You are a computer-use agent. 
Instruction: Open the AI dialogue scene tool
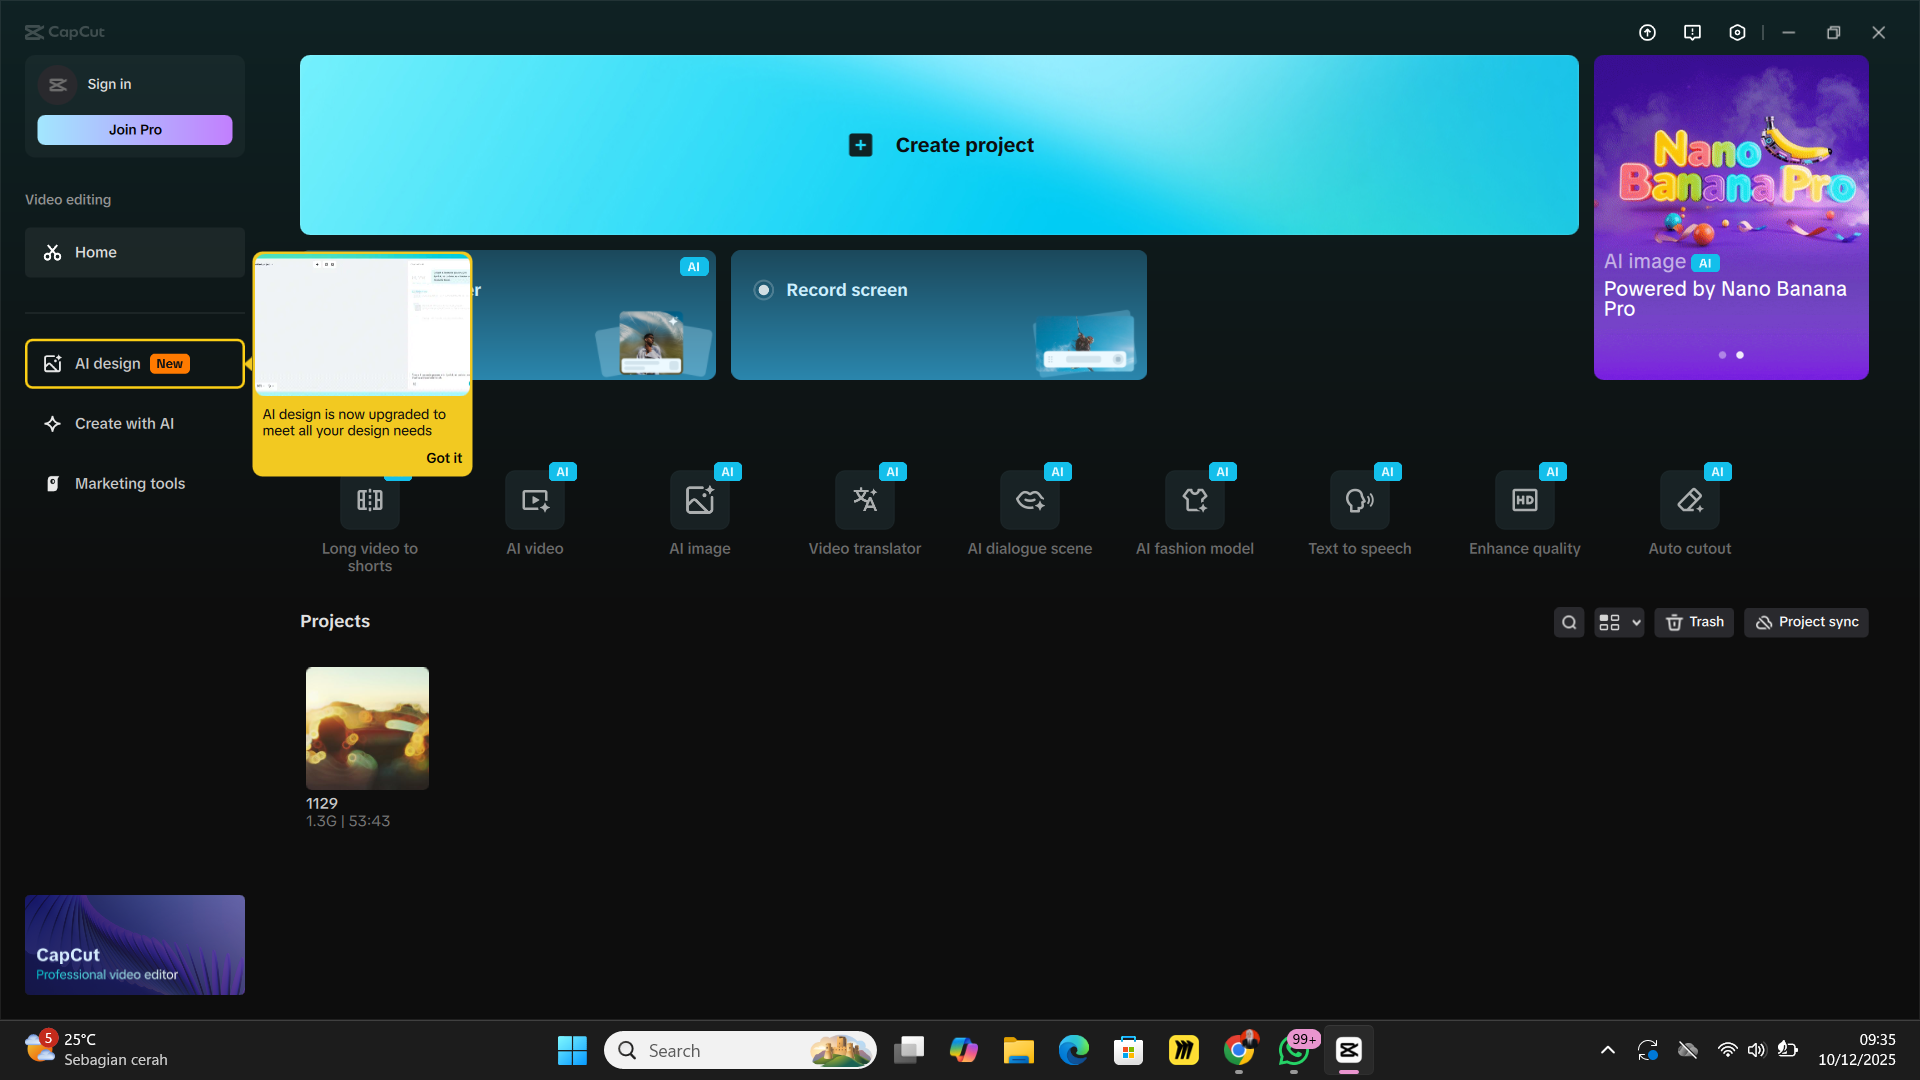tap(1030, 501)
